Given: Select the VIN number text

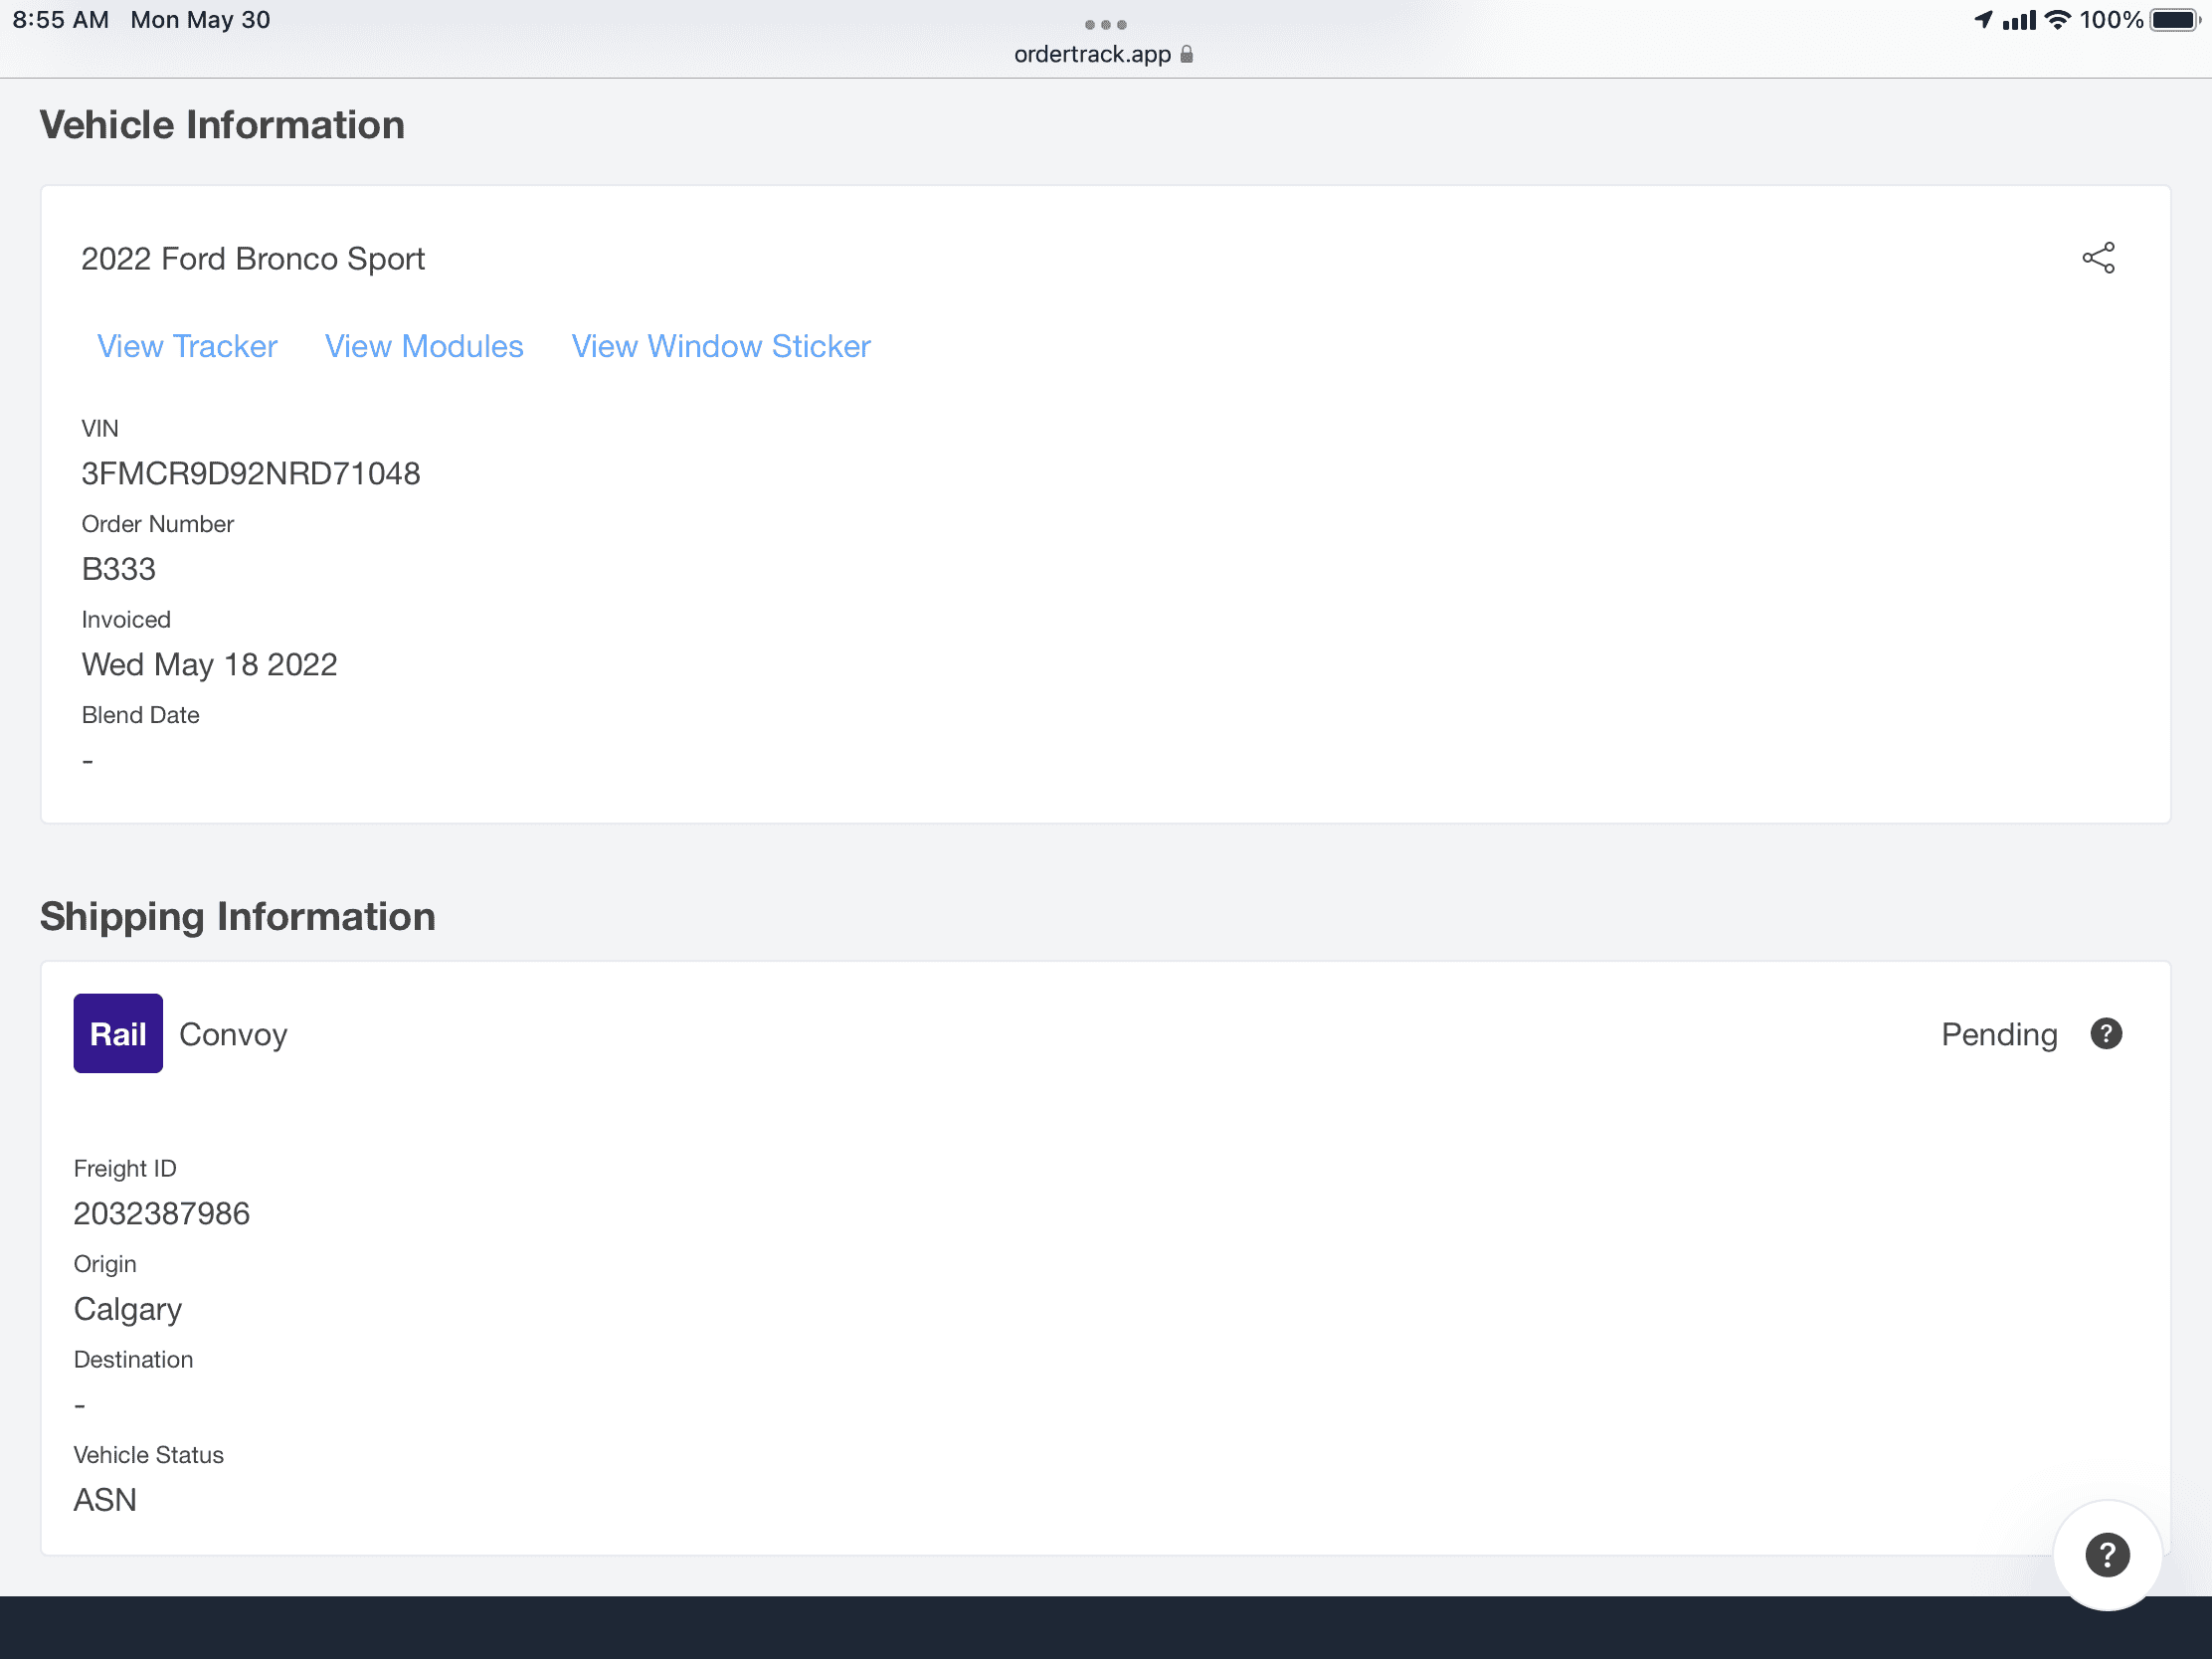Looking at the screenshot, I should tap(251, 473).
